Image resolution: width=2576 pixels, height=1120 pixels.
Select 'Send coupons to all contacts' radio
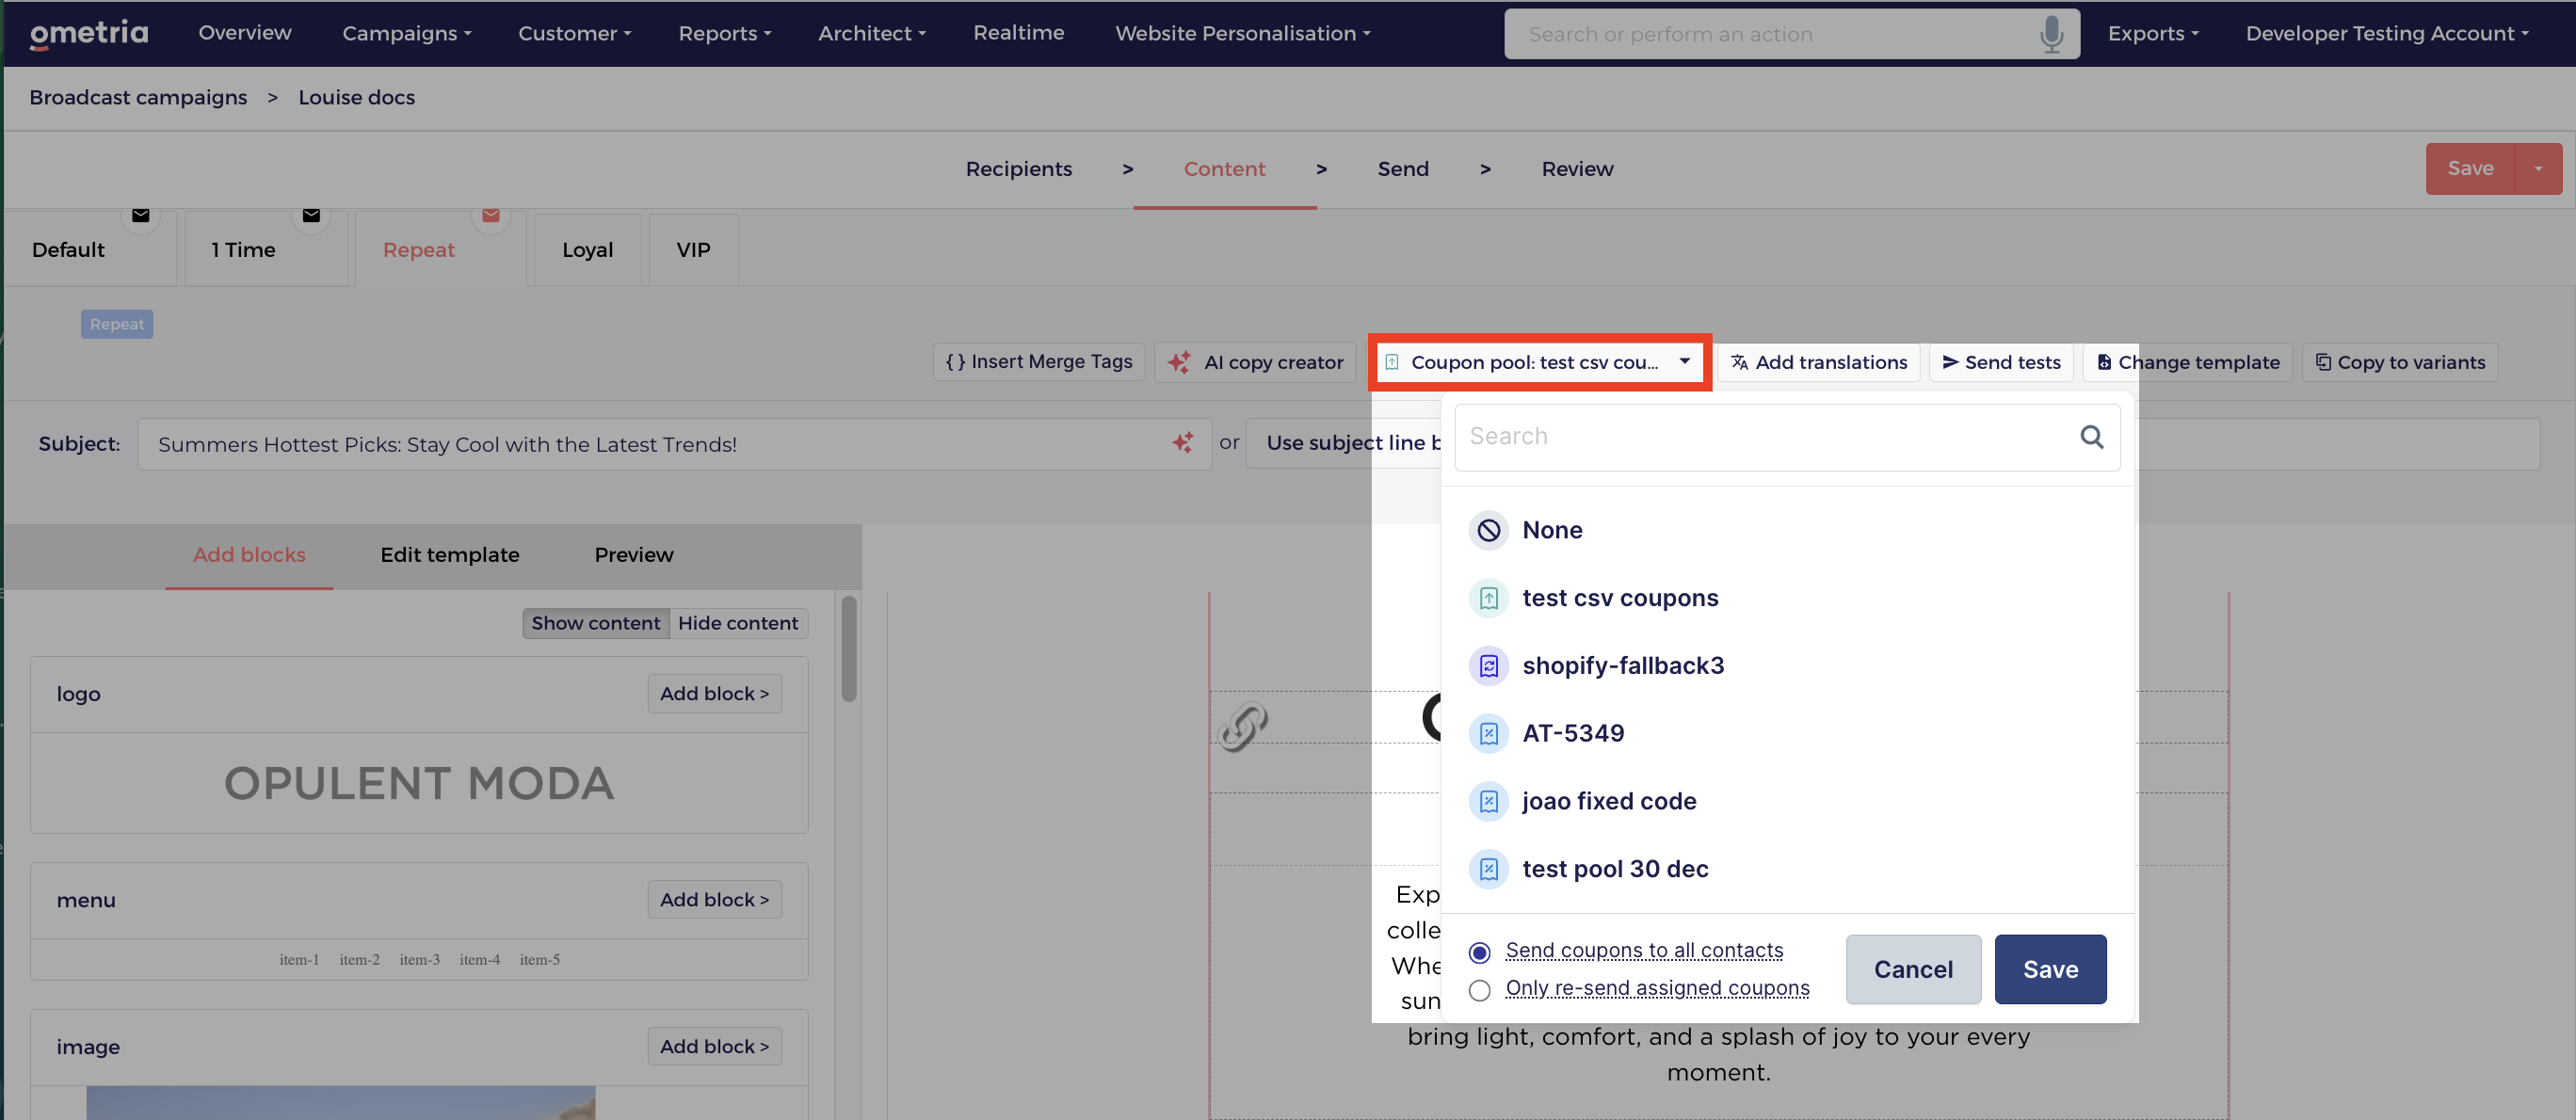[1479, 952]
